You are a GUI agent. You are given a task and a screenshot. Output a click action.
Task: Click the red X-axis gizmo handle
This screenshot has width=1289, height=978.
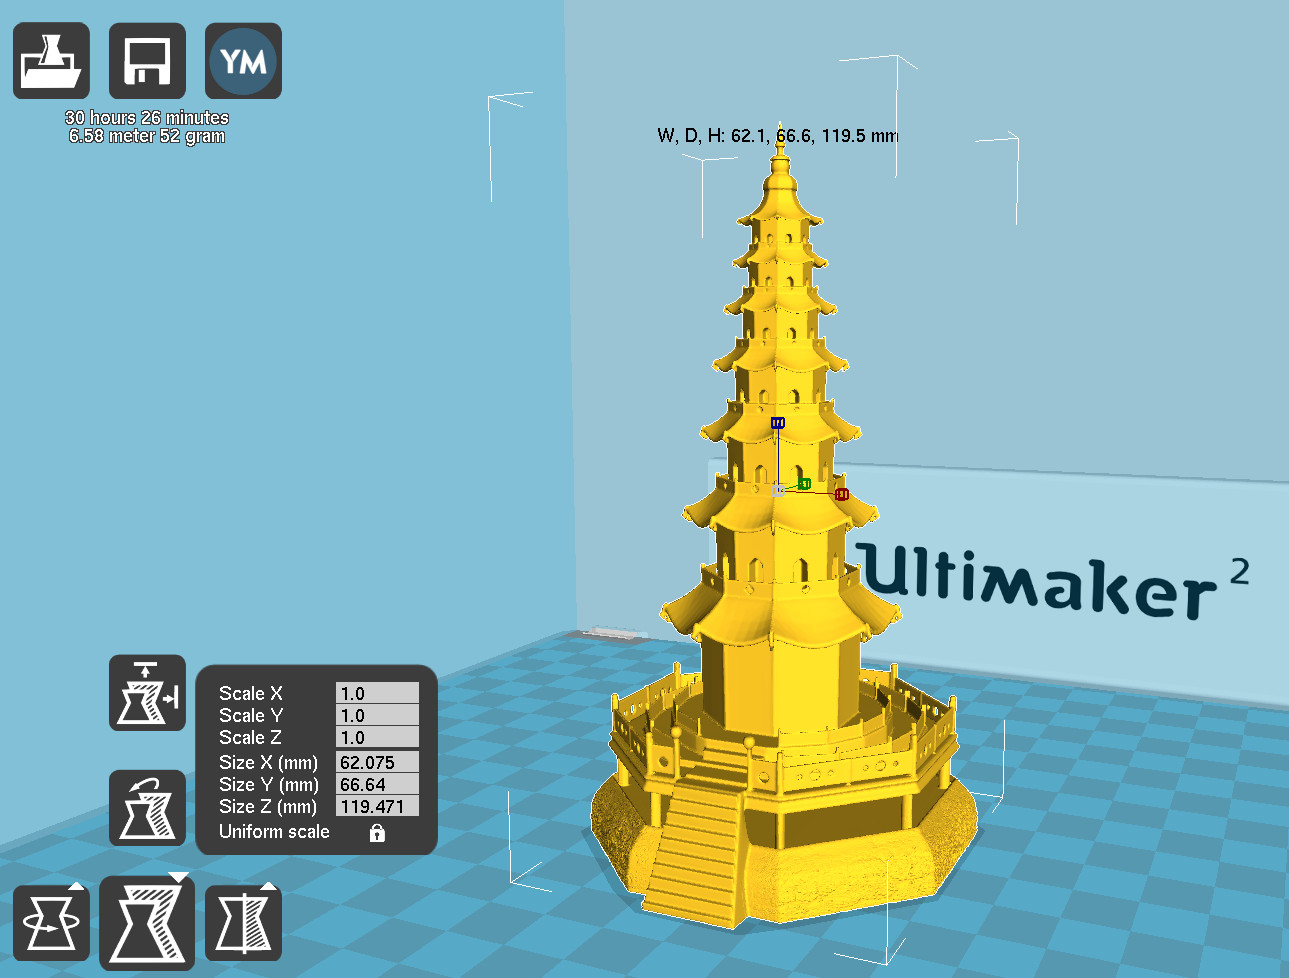(840, 492)
